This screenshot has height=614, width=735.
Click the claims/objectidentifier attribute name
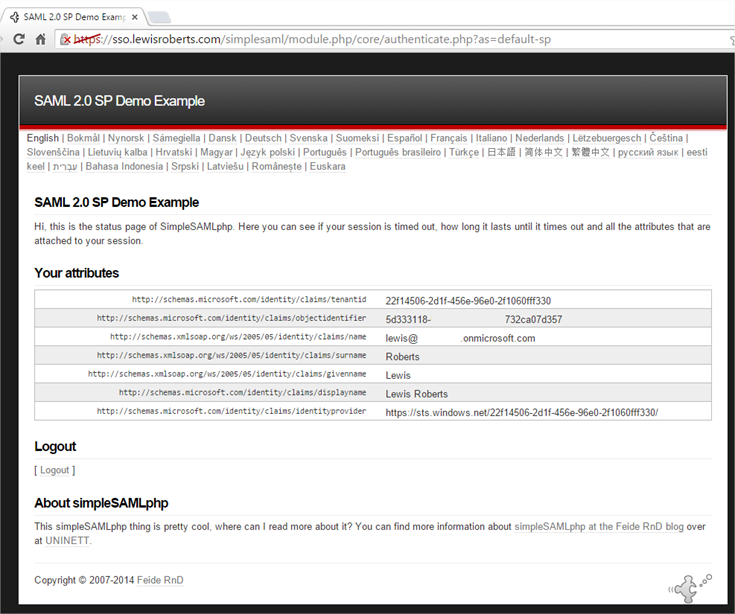tap(232, 318)
